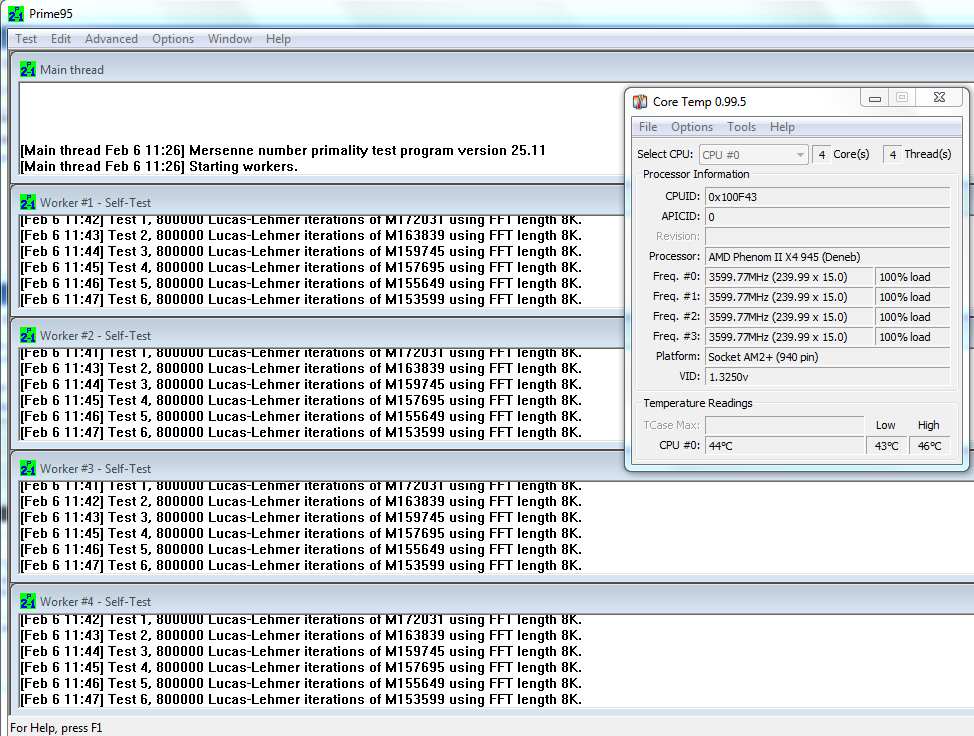Open the Core Temp File menu
This screenshot has height=736, width=974.
(648, 127)
